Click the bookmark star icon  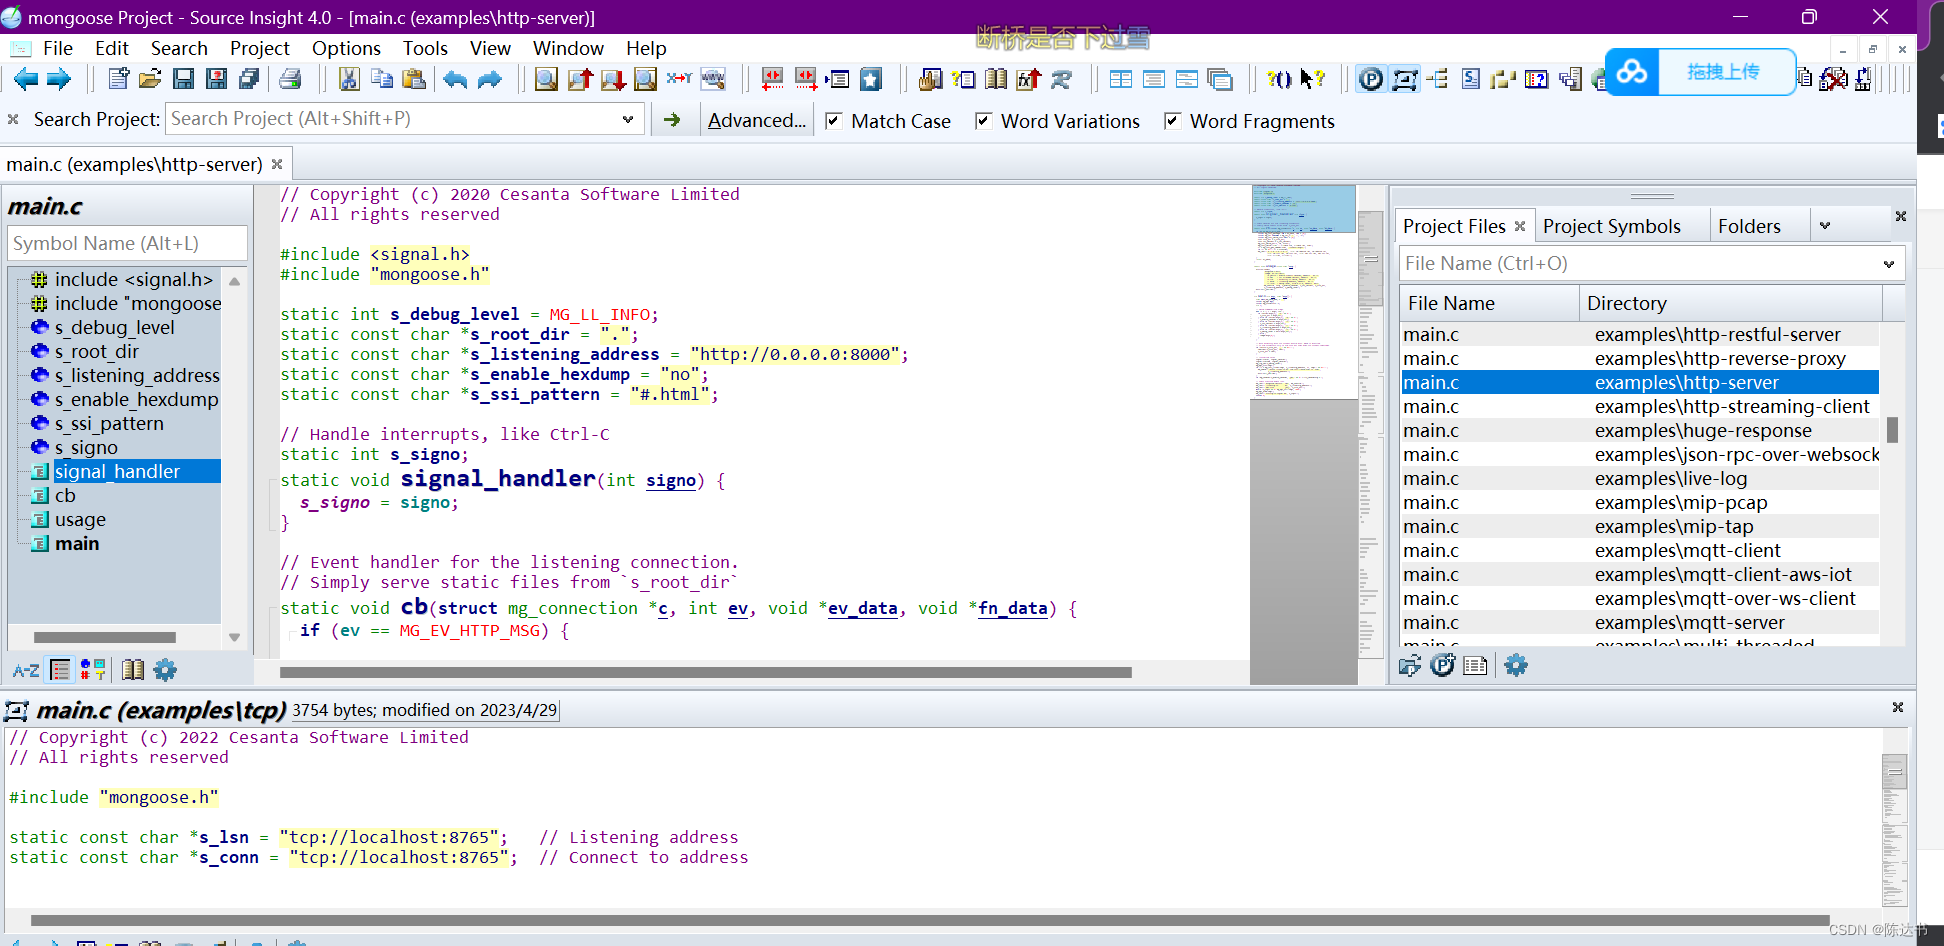[x=871, y=79]
